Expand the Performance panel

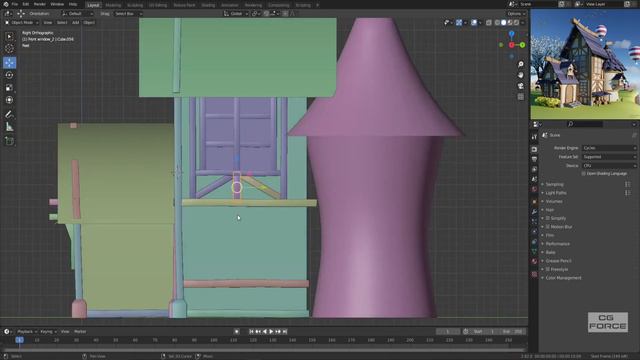click(557, 244)
